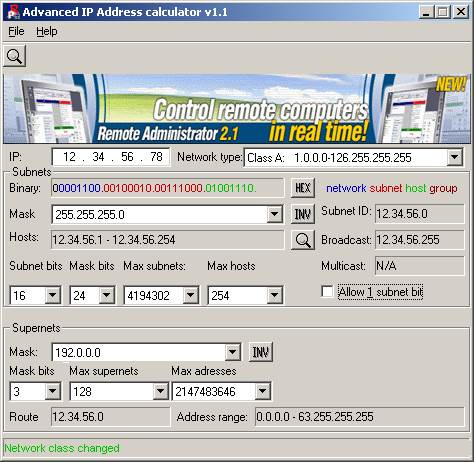Click the green 'host' legend word
Screen dimensions: 474x462
pyautogui.click(x=415, y=188)
